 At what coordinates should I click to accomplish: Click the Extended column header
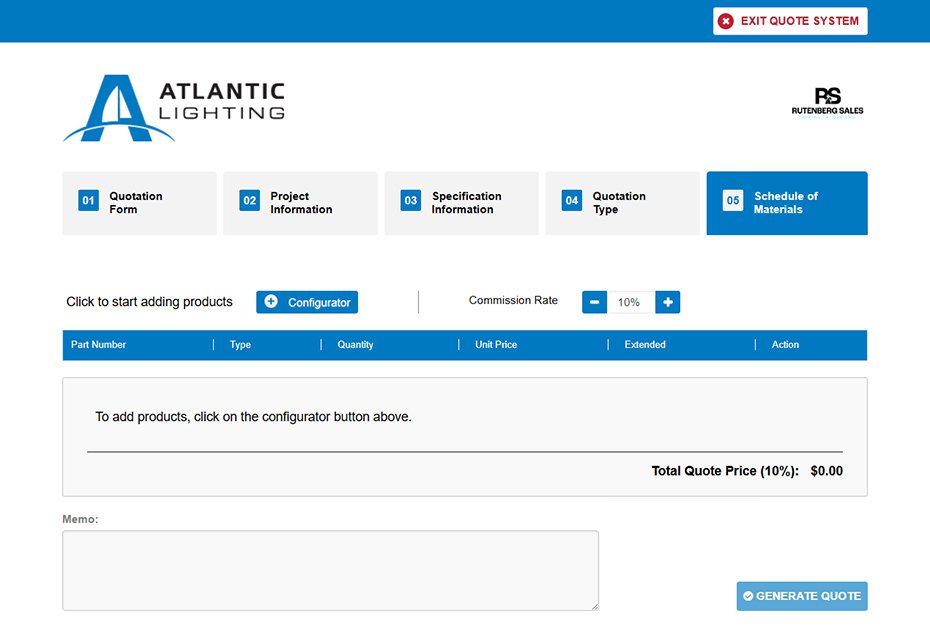pos(645,345)
